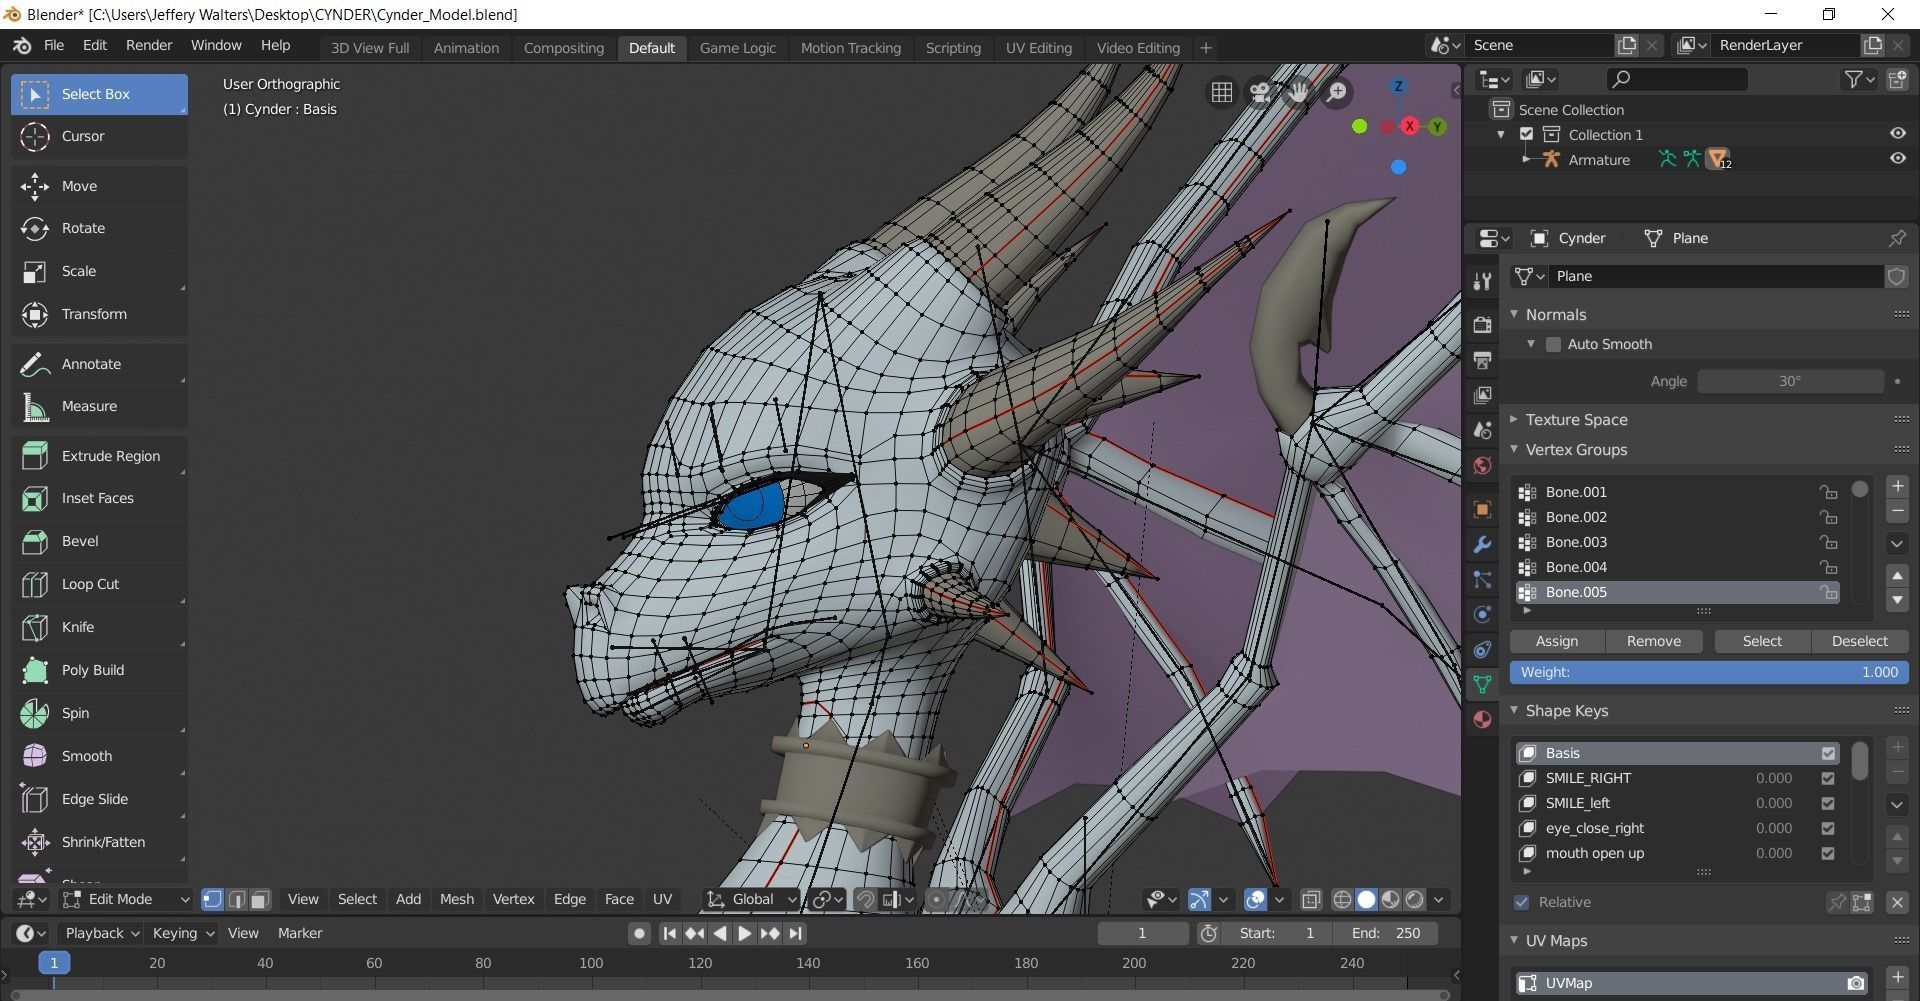Screen dimensions: 1920x1001
Task: Switch to edge select mode
Action: point(236,899)
